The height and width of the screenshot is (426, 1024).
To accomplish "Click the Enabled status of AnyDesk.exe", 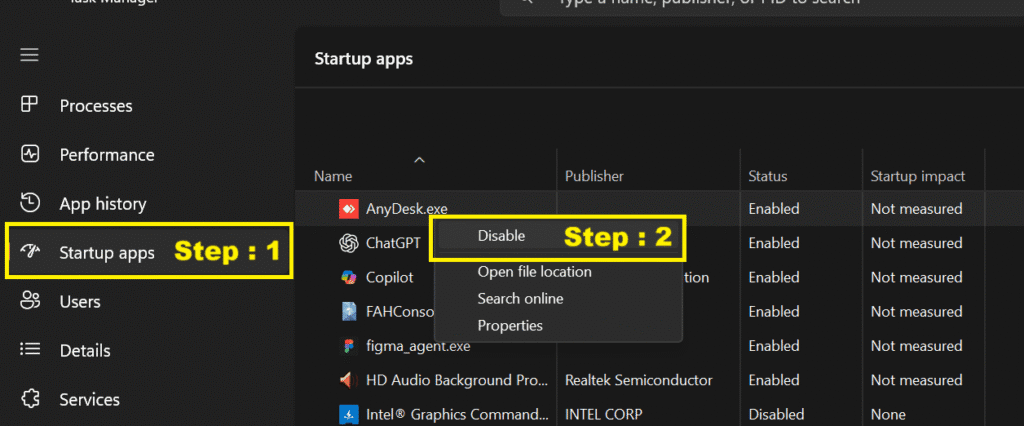I will point(774,209).
